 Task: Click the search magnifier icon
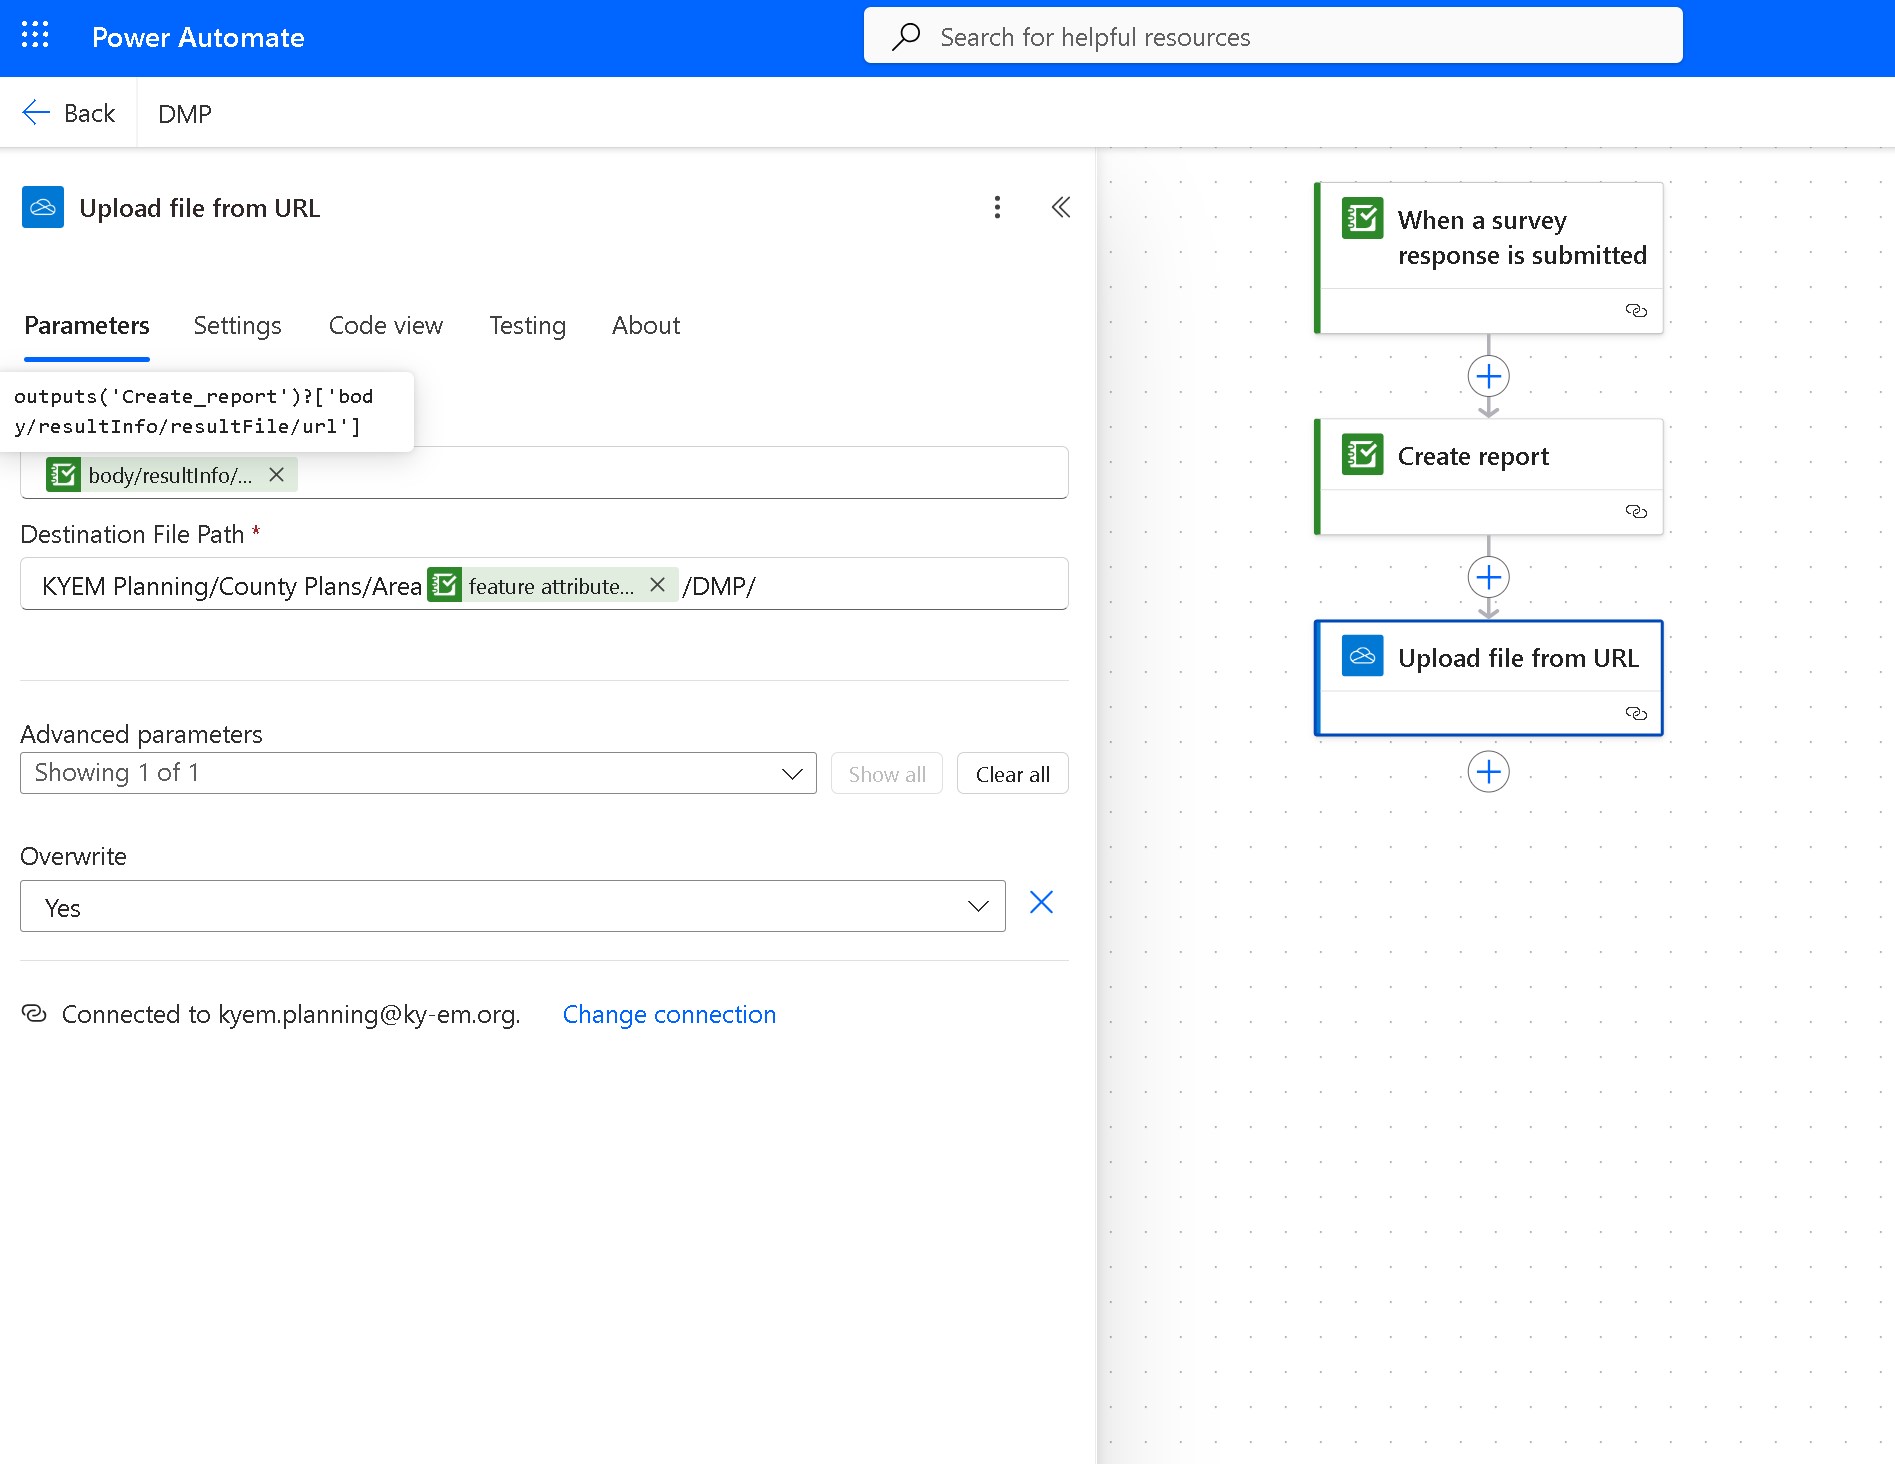[906, 37]
